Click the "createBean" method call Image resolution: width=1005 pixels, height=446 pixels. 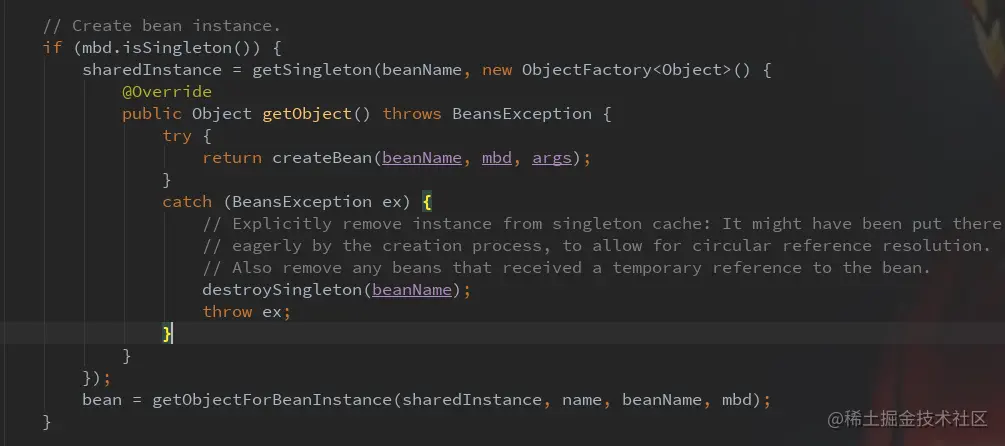click(322, 158)
